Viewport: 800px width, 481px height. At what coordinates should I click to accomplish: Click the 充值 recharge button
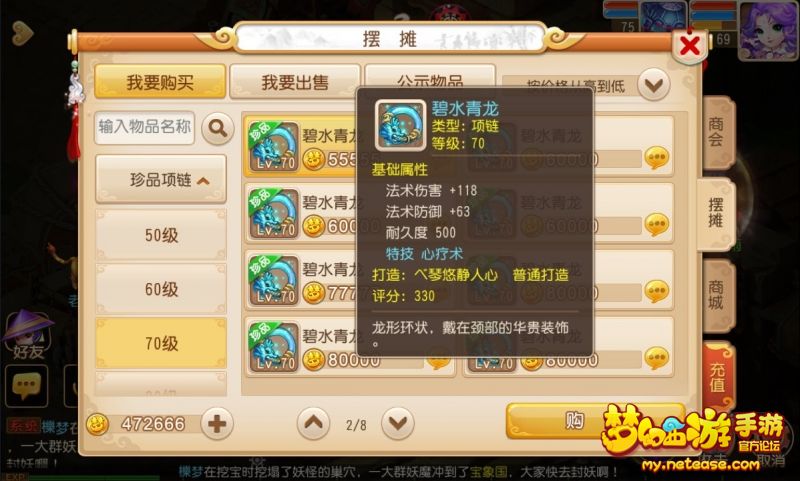click(x=717, y=376)
